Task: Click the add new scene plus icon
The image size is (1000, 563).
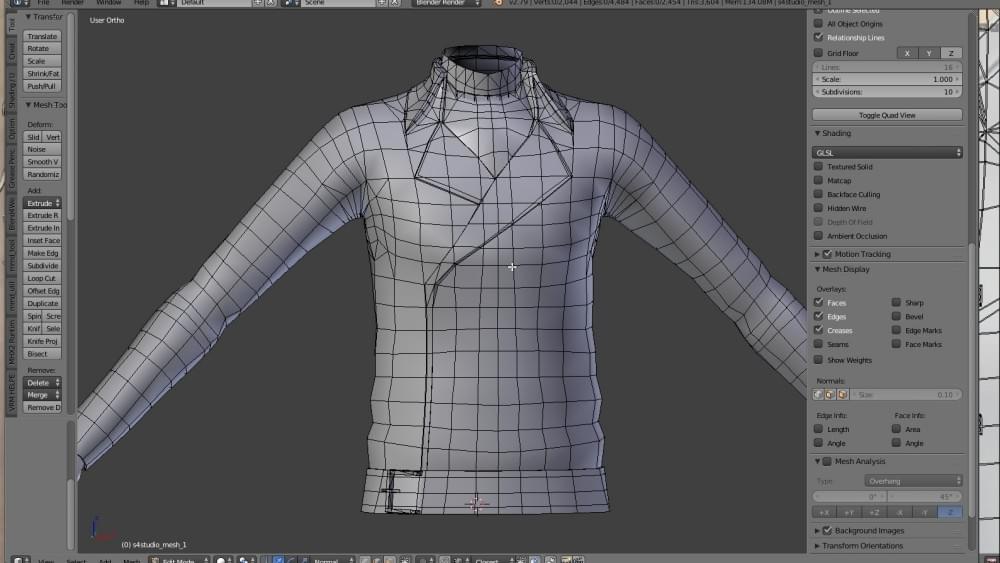Action: (381, 3)
